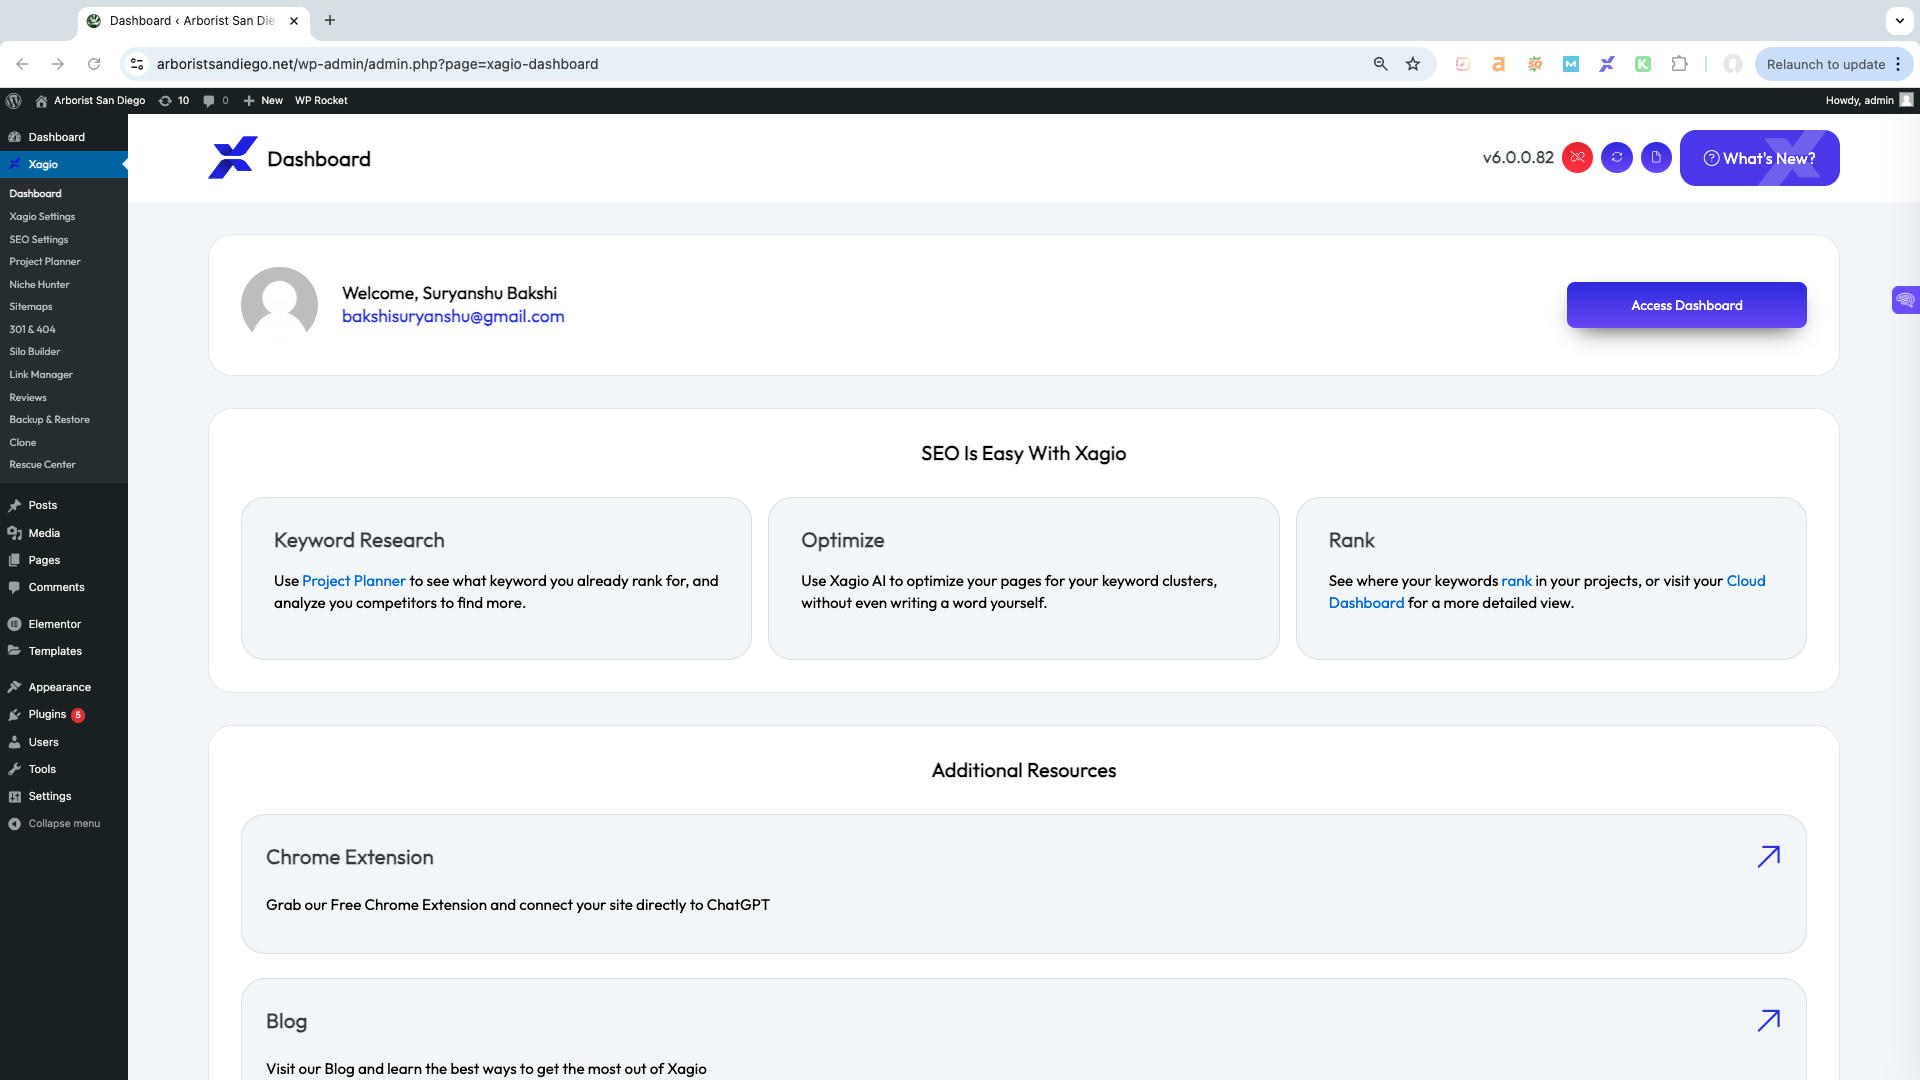Open Tools in sidebar
The height and width of the screenshot is (1080, 1920).
click(42, 770)
